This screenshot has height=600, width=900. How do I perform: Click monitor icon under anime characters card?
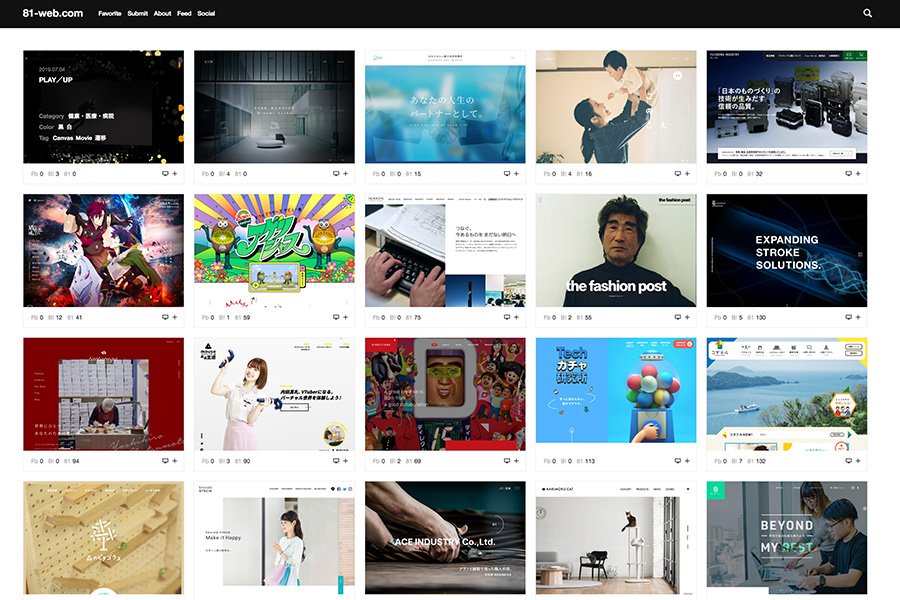tap(165, 317)
